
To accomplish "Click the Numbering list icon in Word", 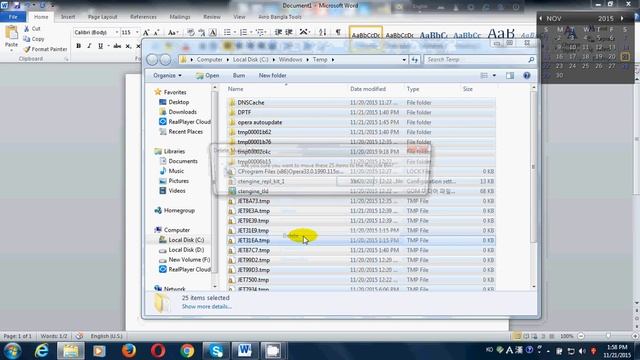I will tap(243, 32).
